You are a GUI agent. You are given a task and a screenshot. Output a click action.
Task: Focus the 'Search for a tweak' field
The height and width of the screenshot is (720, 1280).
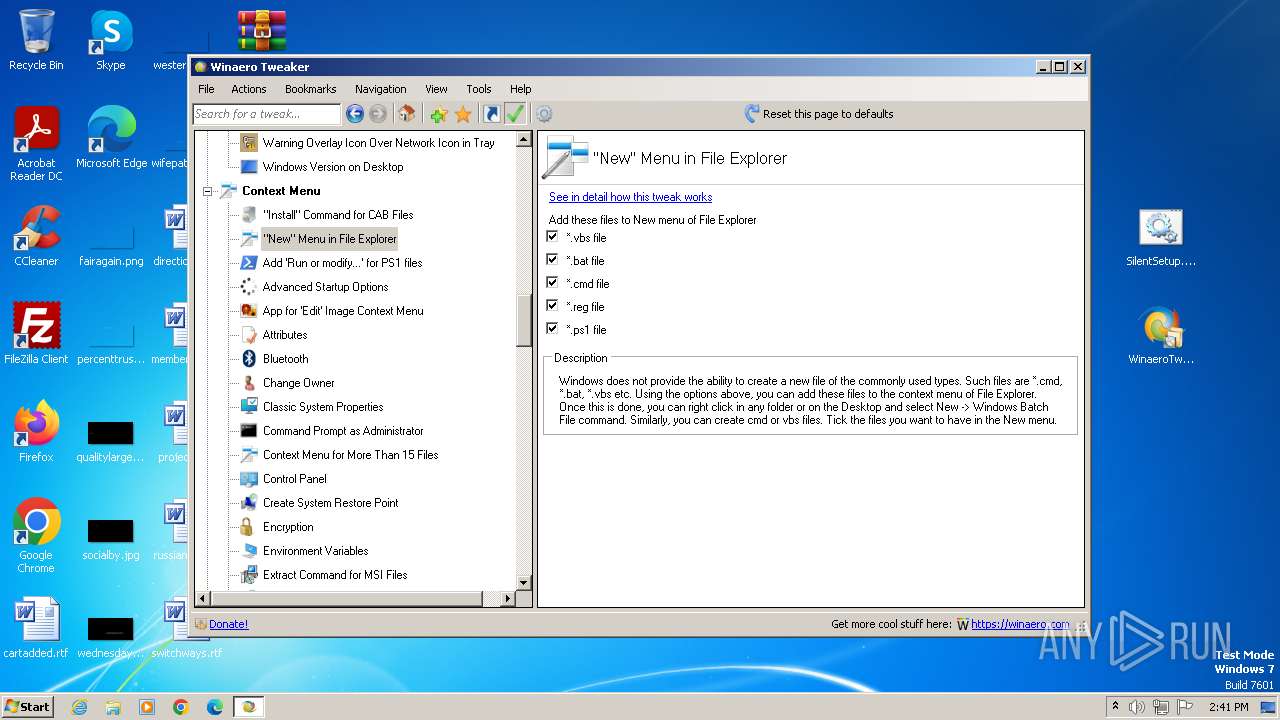coord(267,114)
